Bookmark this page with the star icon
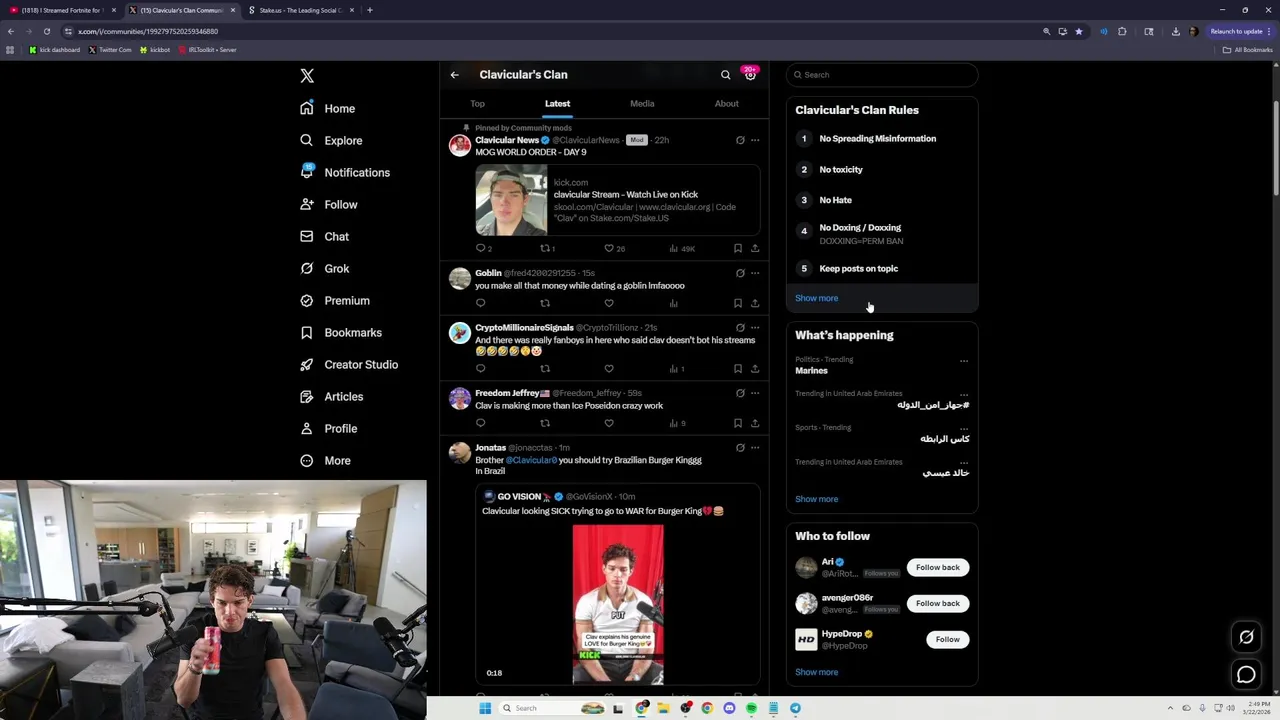The width and height of the screenshot is (1280, 720). point(1078,31)
